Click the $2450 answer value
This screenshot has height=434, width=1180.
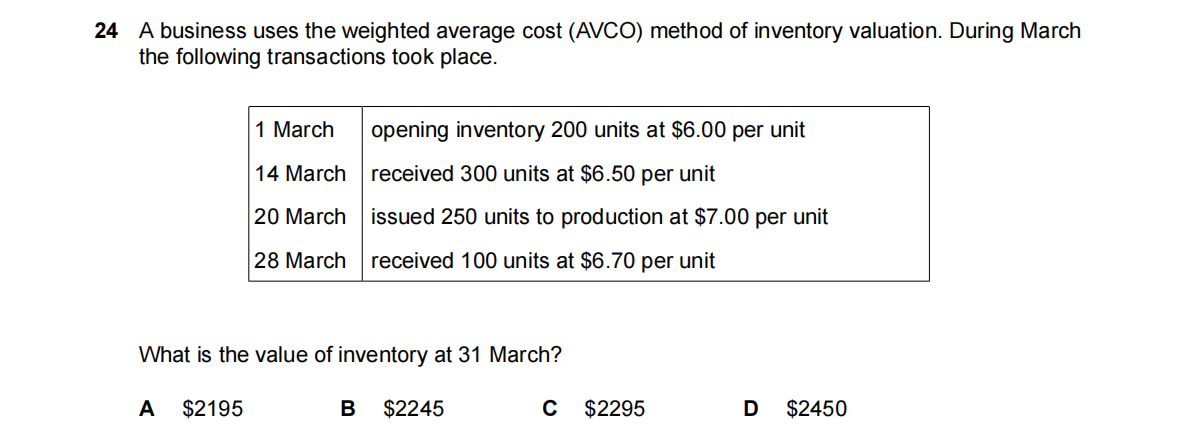[817, 408]
